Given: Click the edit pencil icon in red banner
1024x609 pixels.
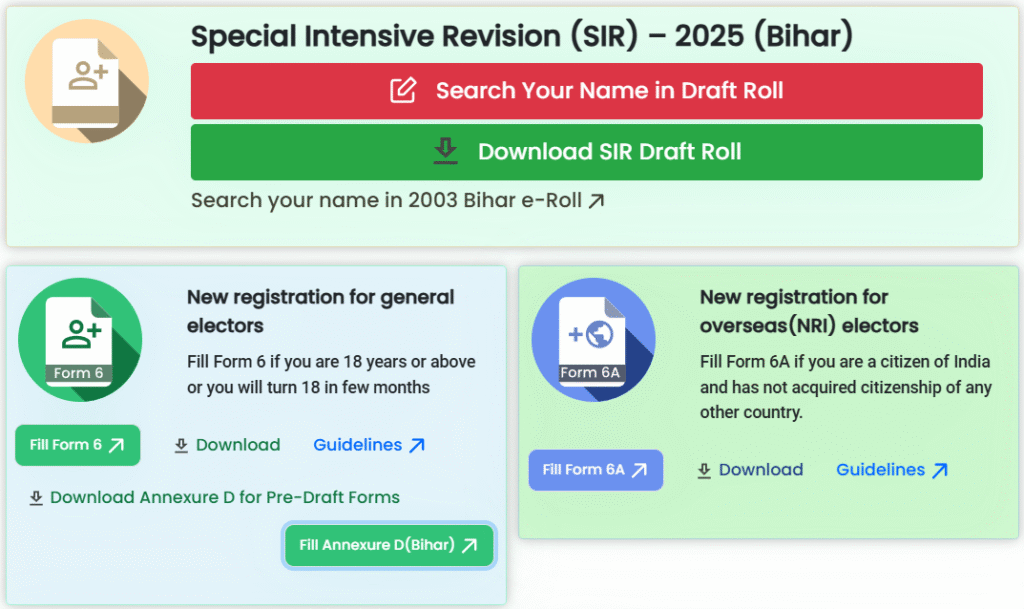Looking at the screenshot, I should coord(402,91).
